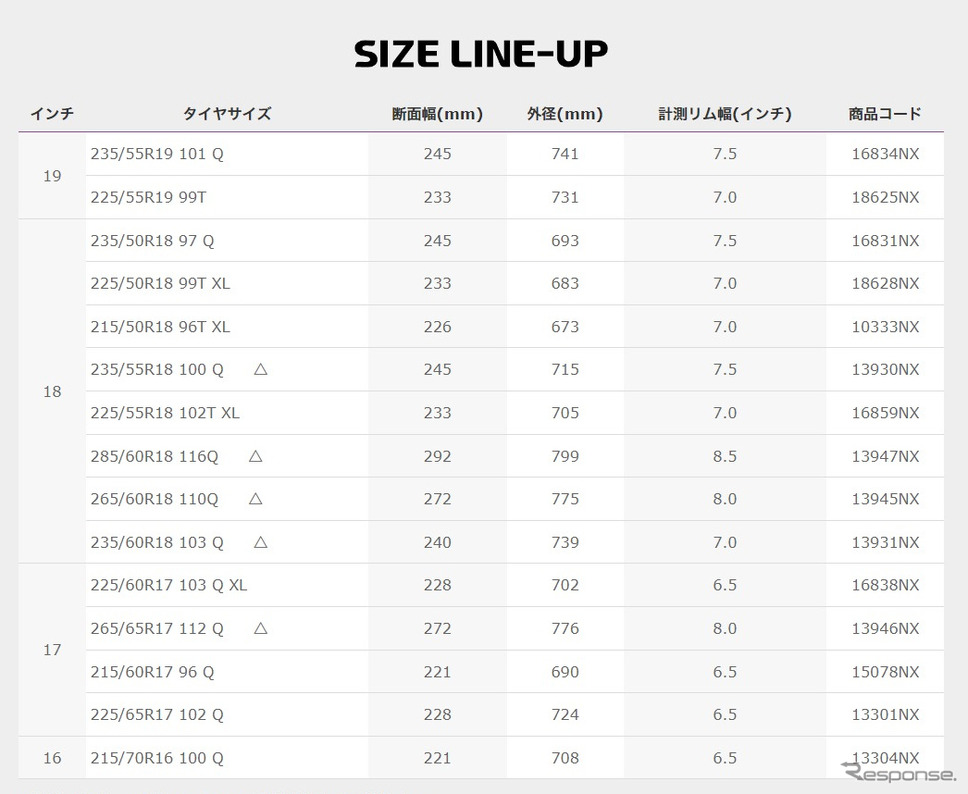Click product code 16834NX
Screen dimensions: 968x794
pyautogui.click(x=885, y=154)
